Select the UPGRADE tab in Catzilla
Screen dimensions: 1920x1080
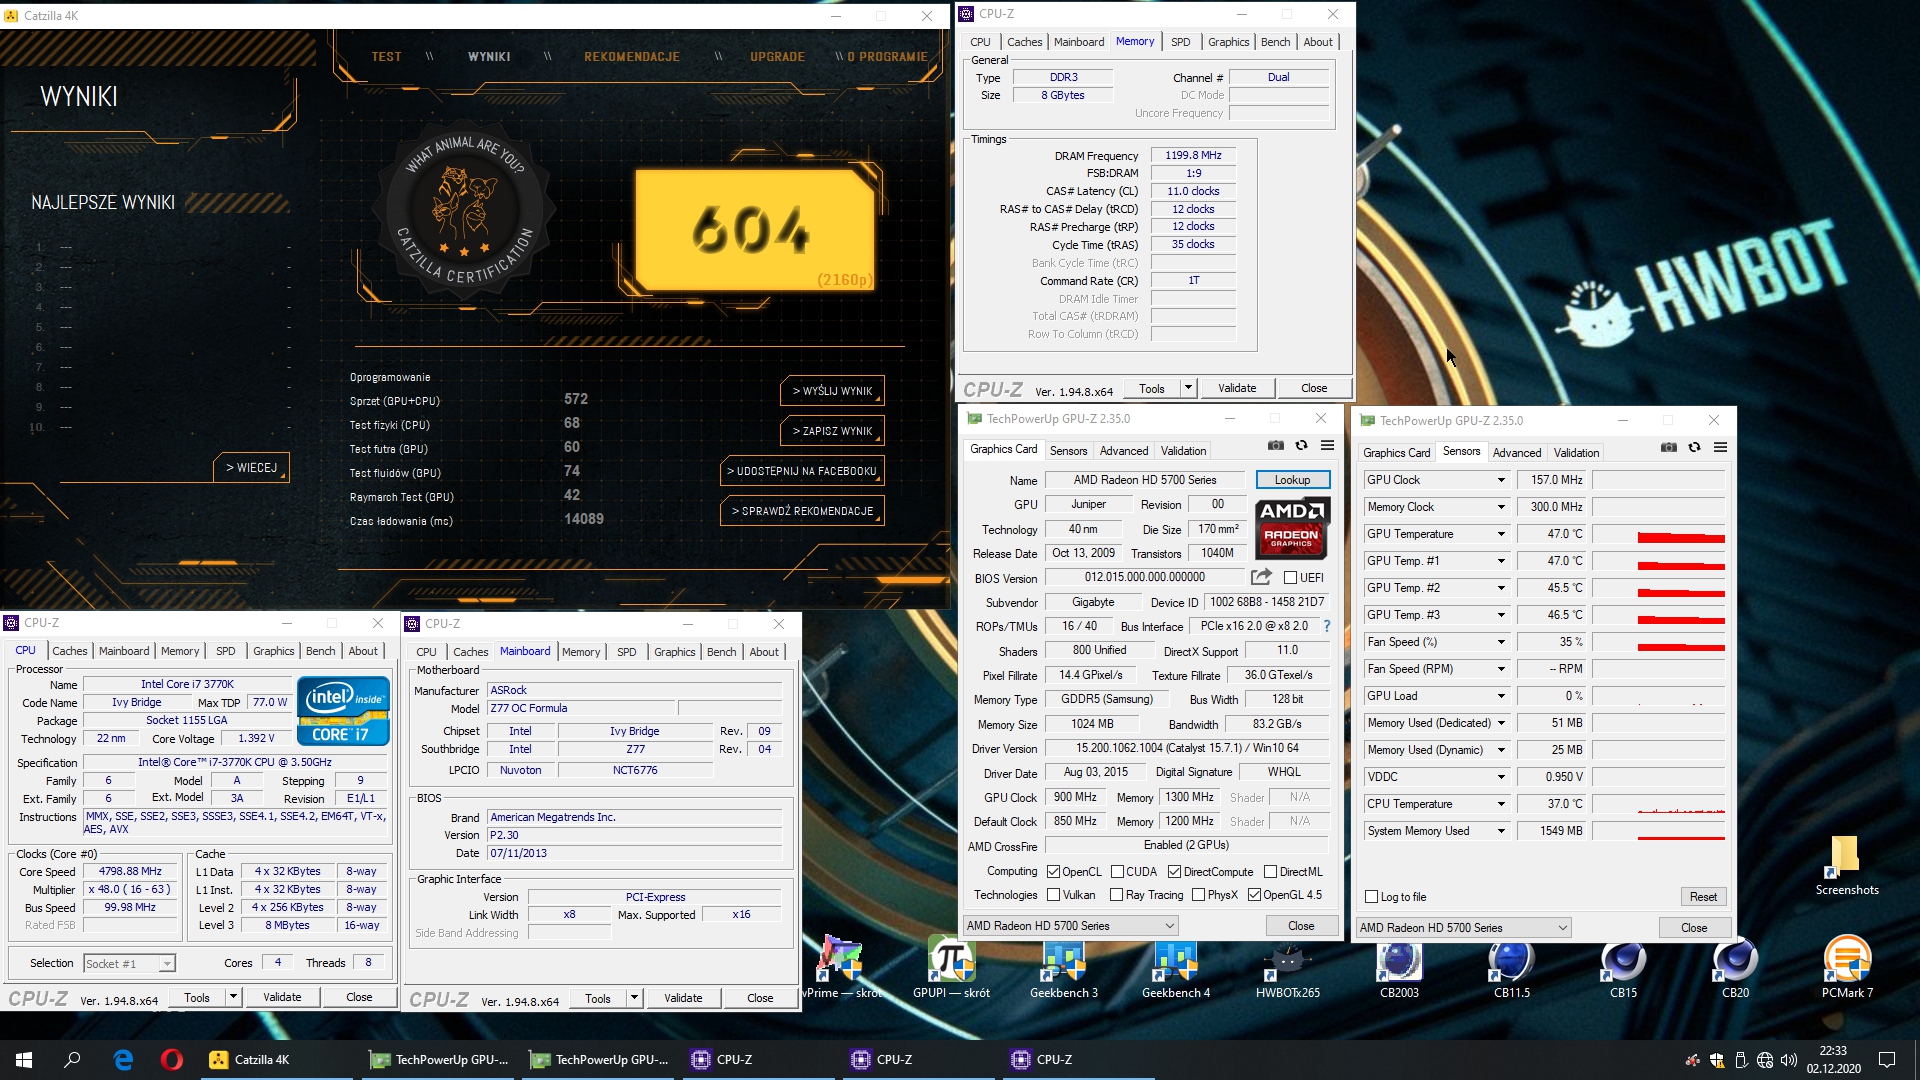coord(777,57)
